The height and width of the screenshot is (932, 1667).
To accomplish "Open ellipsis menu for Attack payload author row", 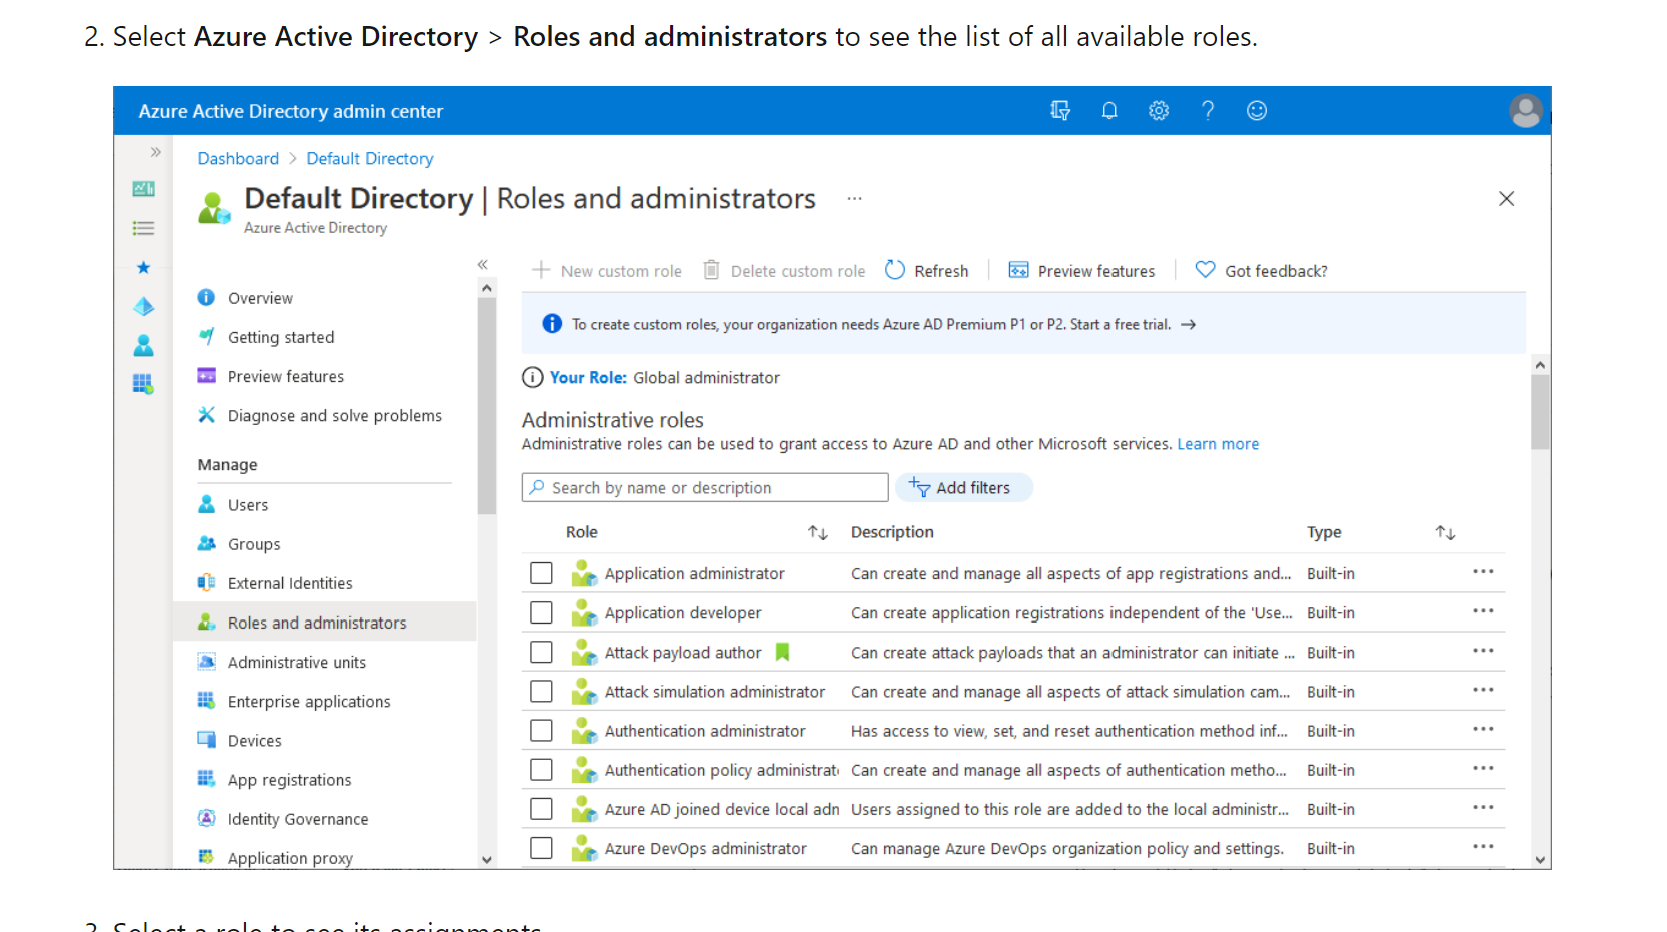I will (1483, 651).
